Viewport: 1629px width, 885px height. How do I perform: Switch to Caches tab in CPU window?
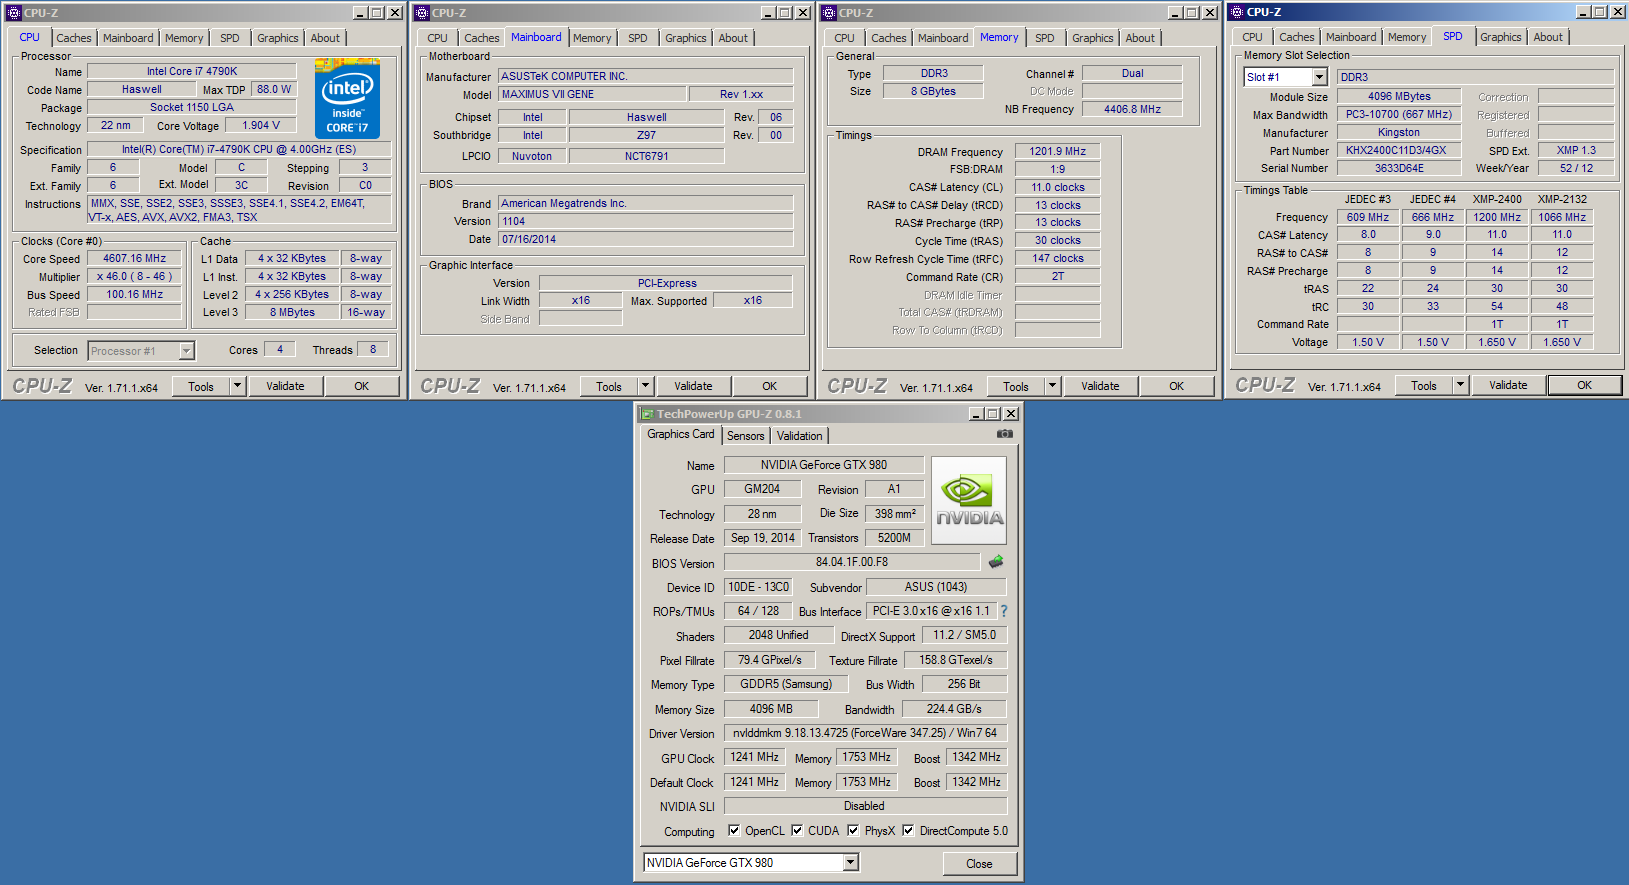tap(74, 38)
